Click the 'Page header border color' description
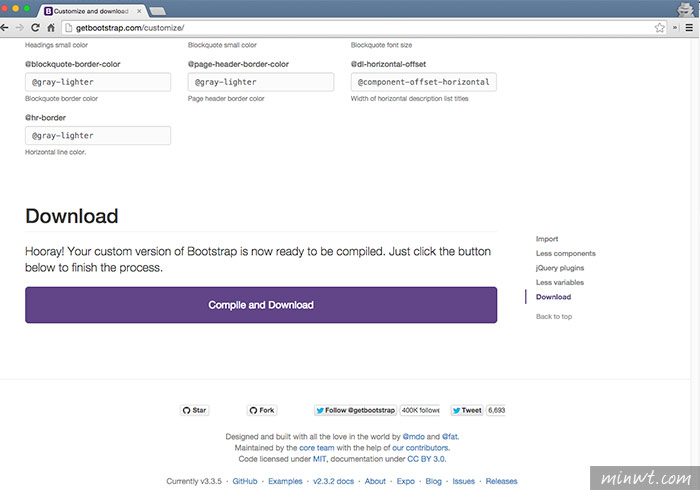Viewport: 700px width, 490px height. coord(226,99)
